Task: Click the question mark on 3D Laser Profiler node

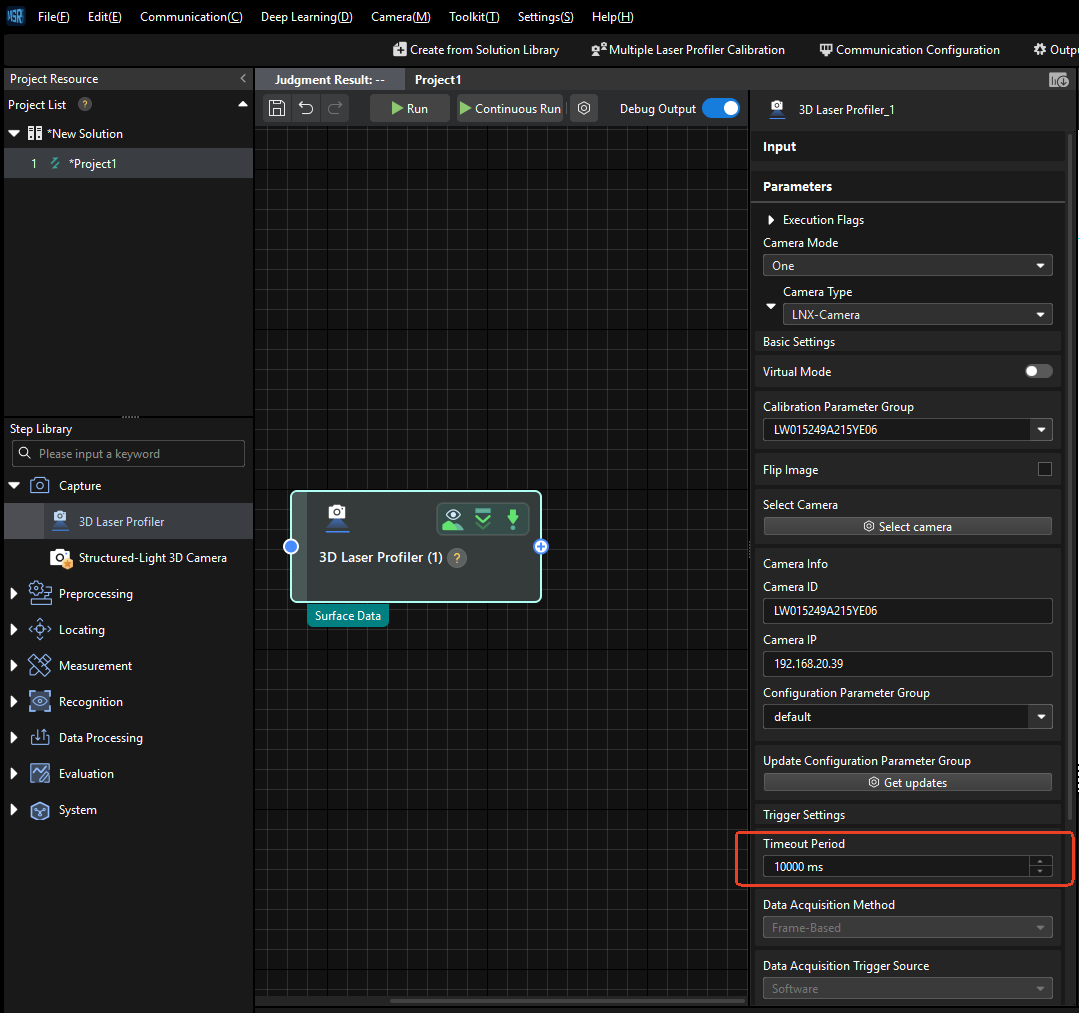Action: (457, 558)
